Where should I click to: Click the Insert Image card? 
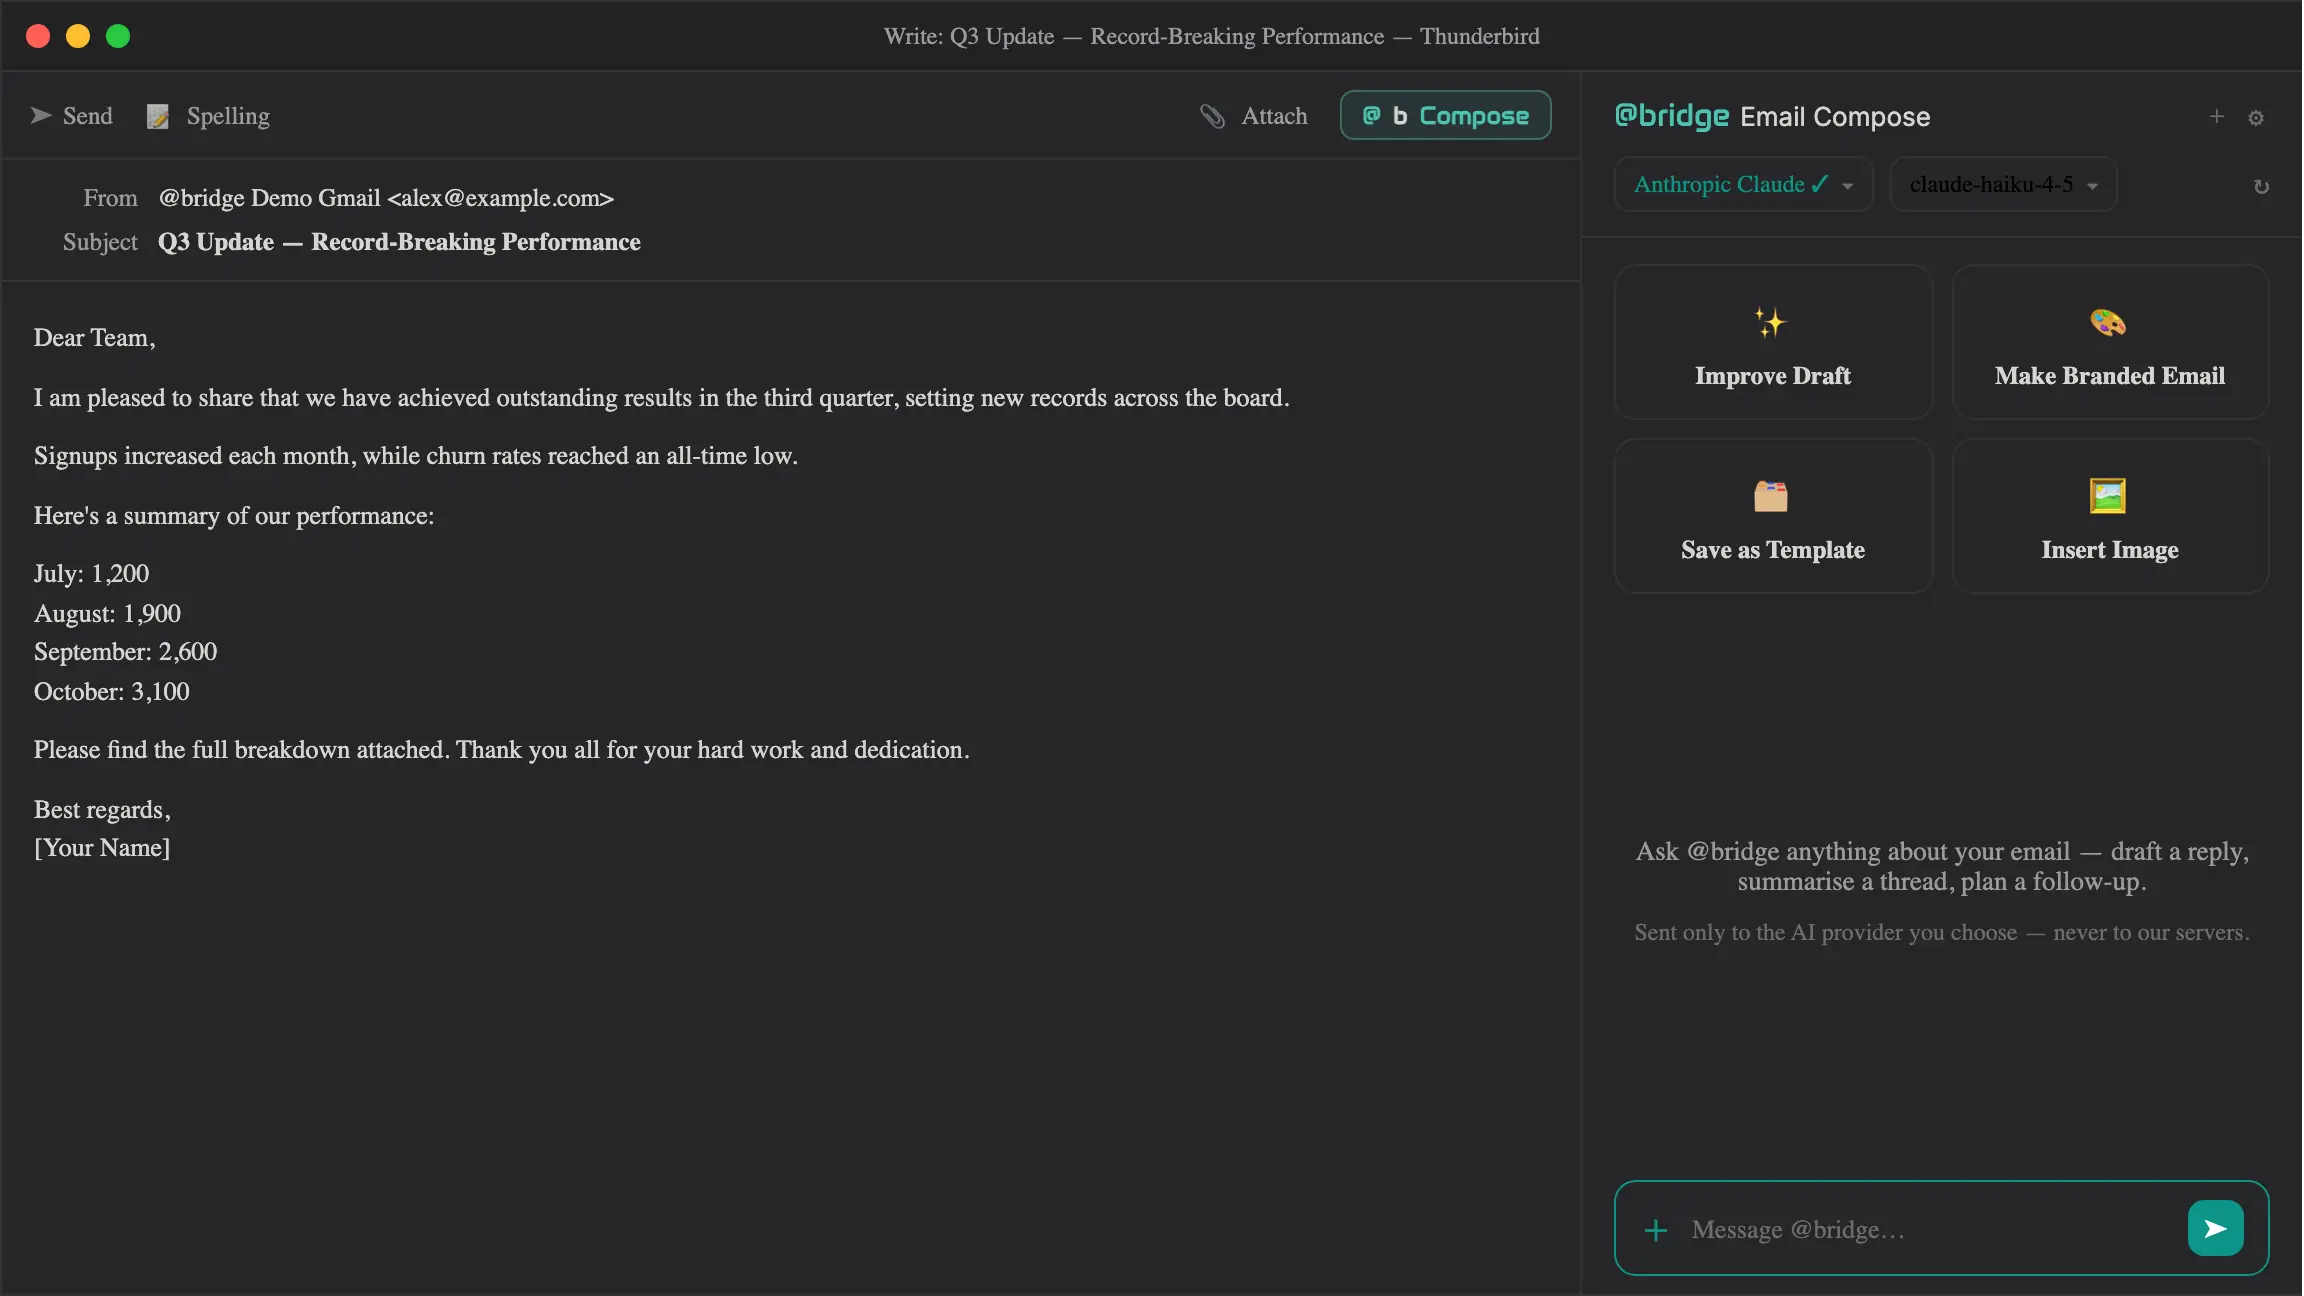[x=2110, y=516]
